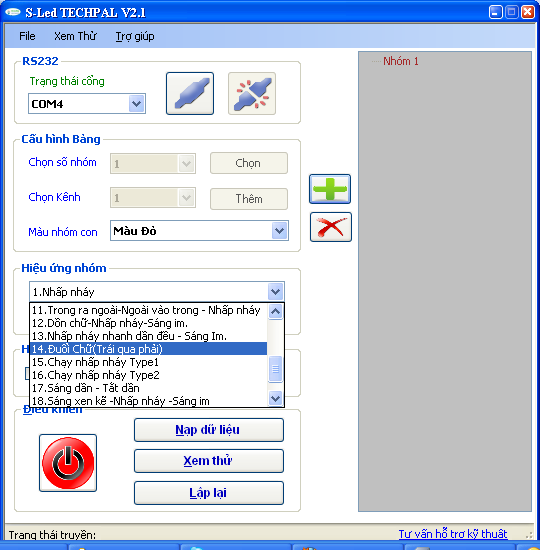
Task: Open the Màu Đỏ color dropdown
Action: click(280, 230)
